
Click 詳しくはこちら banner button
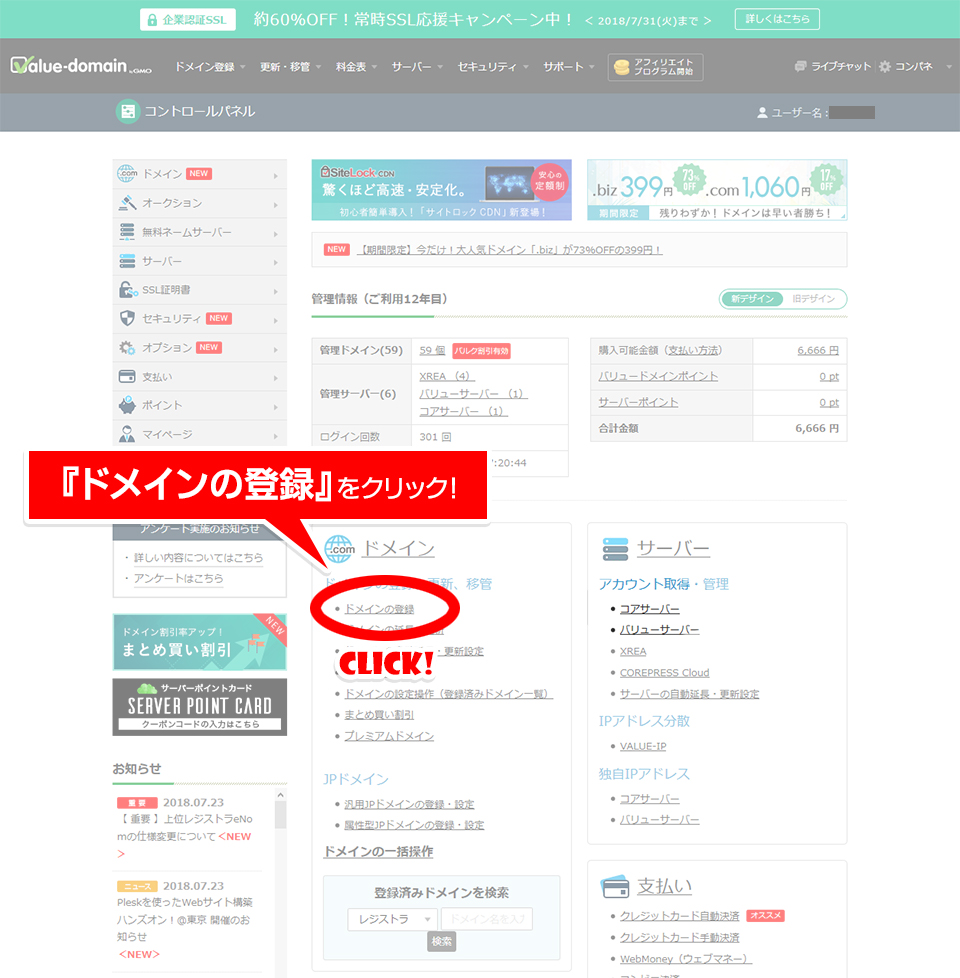tap(777, 19)
